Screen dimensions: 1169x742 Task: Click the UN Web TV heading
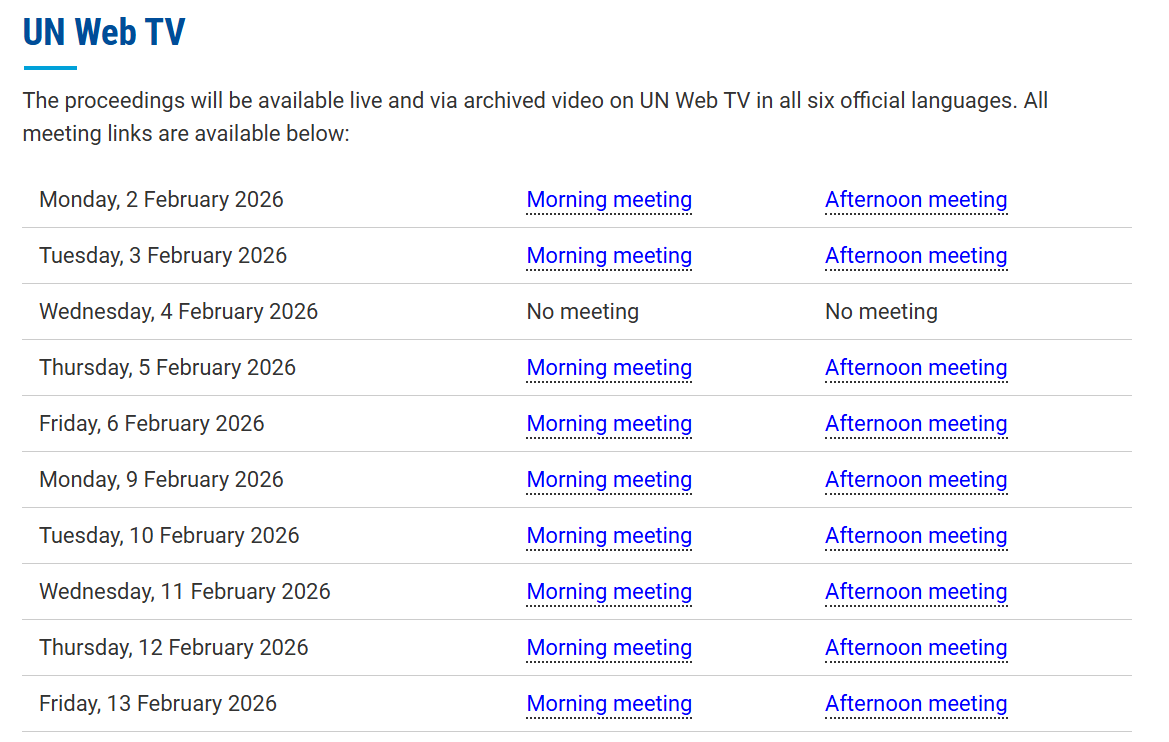[x=104, y=32]
